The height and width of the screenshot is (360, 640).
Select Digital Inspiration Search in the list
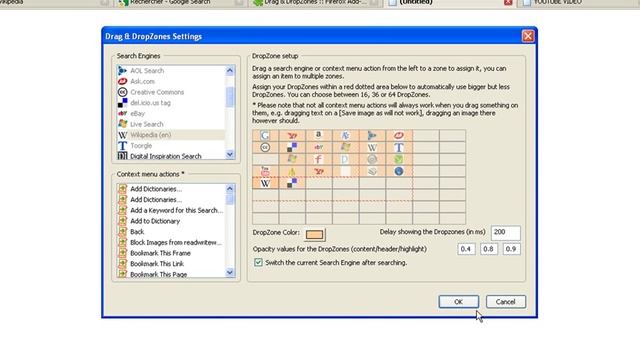coord(170,156)
